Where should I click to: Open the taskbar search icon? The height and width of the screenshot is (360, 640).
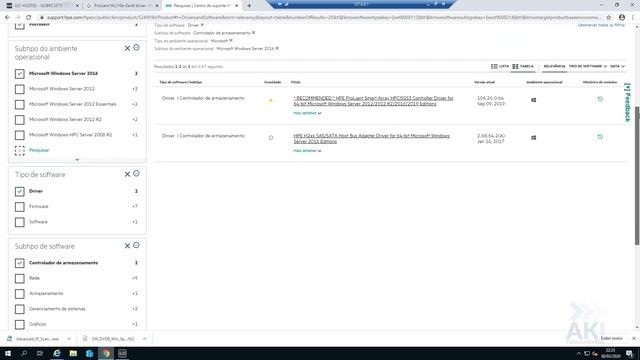[x=24, y=353]
